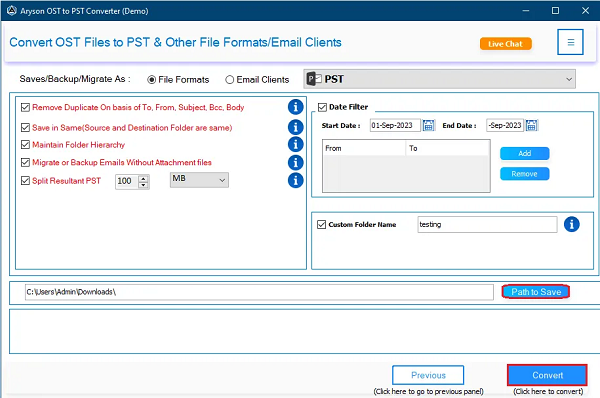Click info icon for Maintain Folder Hierarchy

(x=295, y=144)
